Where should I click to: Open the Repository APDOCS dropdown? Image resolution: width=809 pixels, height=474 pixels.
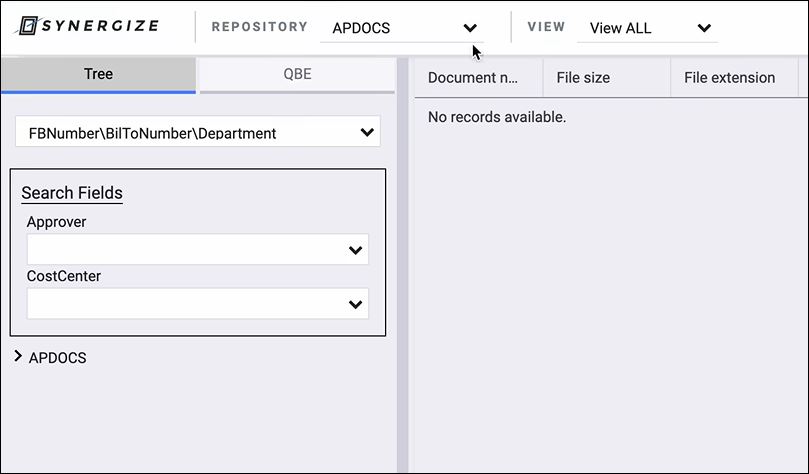click(401, 28)
